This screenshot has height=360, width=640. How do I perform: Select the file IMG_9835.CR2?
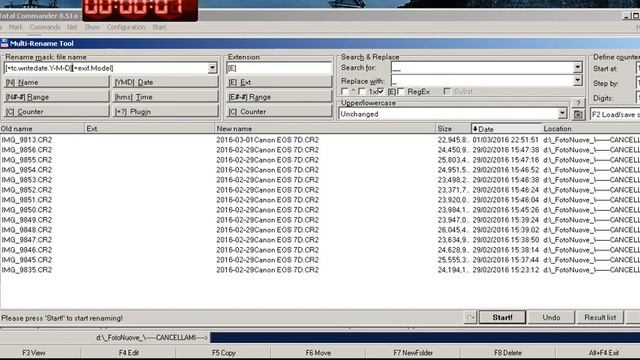(27, 270)
